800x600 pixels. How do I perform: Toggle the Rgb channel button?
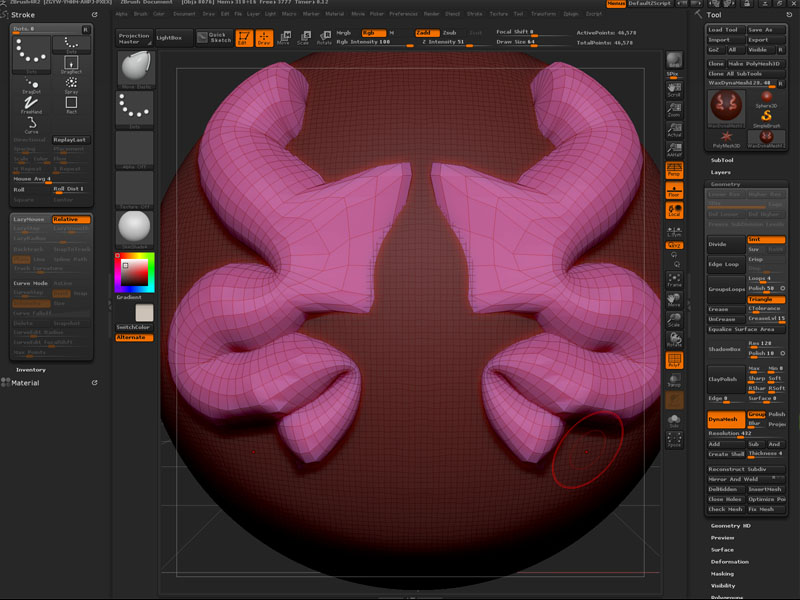(x=373, y=33)
